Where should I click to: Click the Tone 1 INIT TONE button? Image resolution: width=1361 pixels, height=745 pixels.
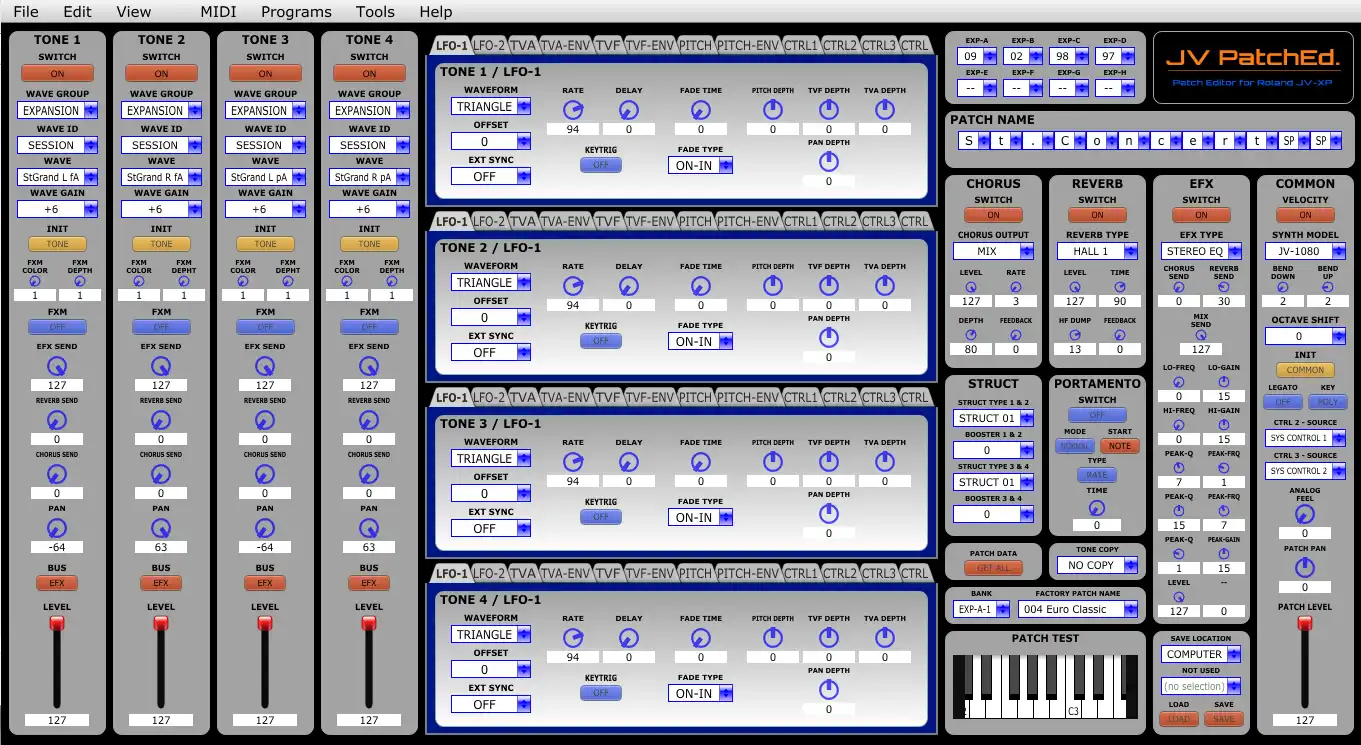pyautogui.click(x=57, y=244)
